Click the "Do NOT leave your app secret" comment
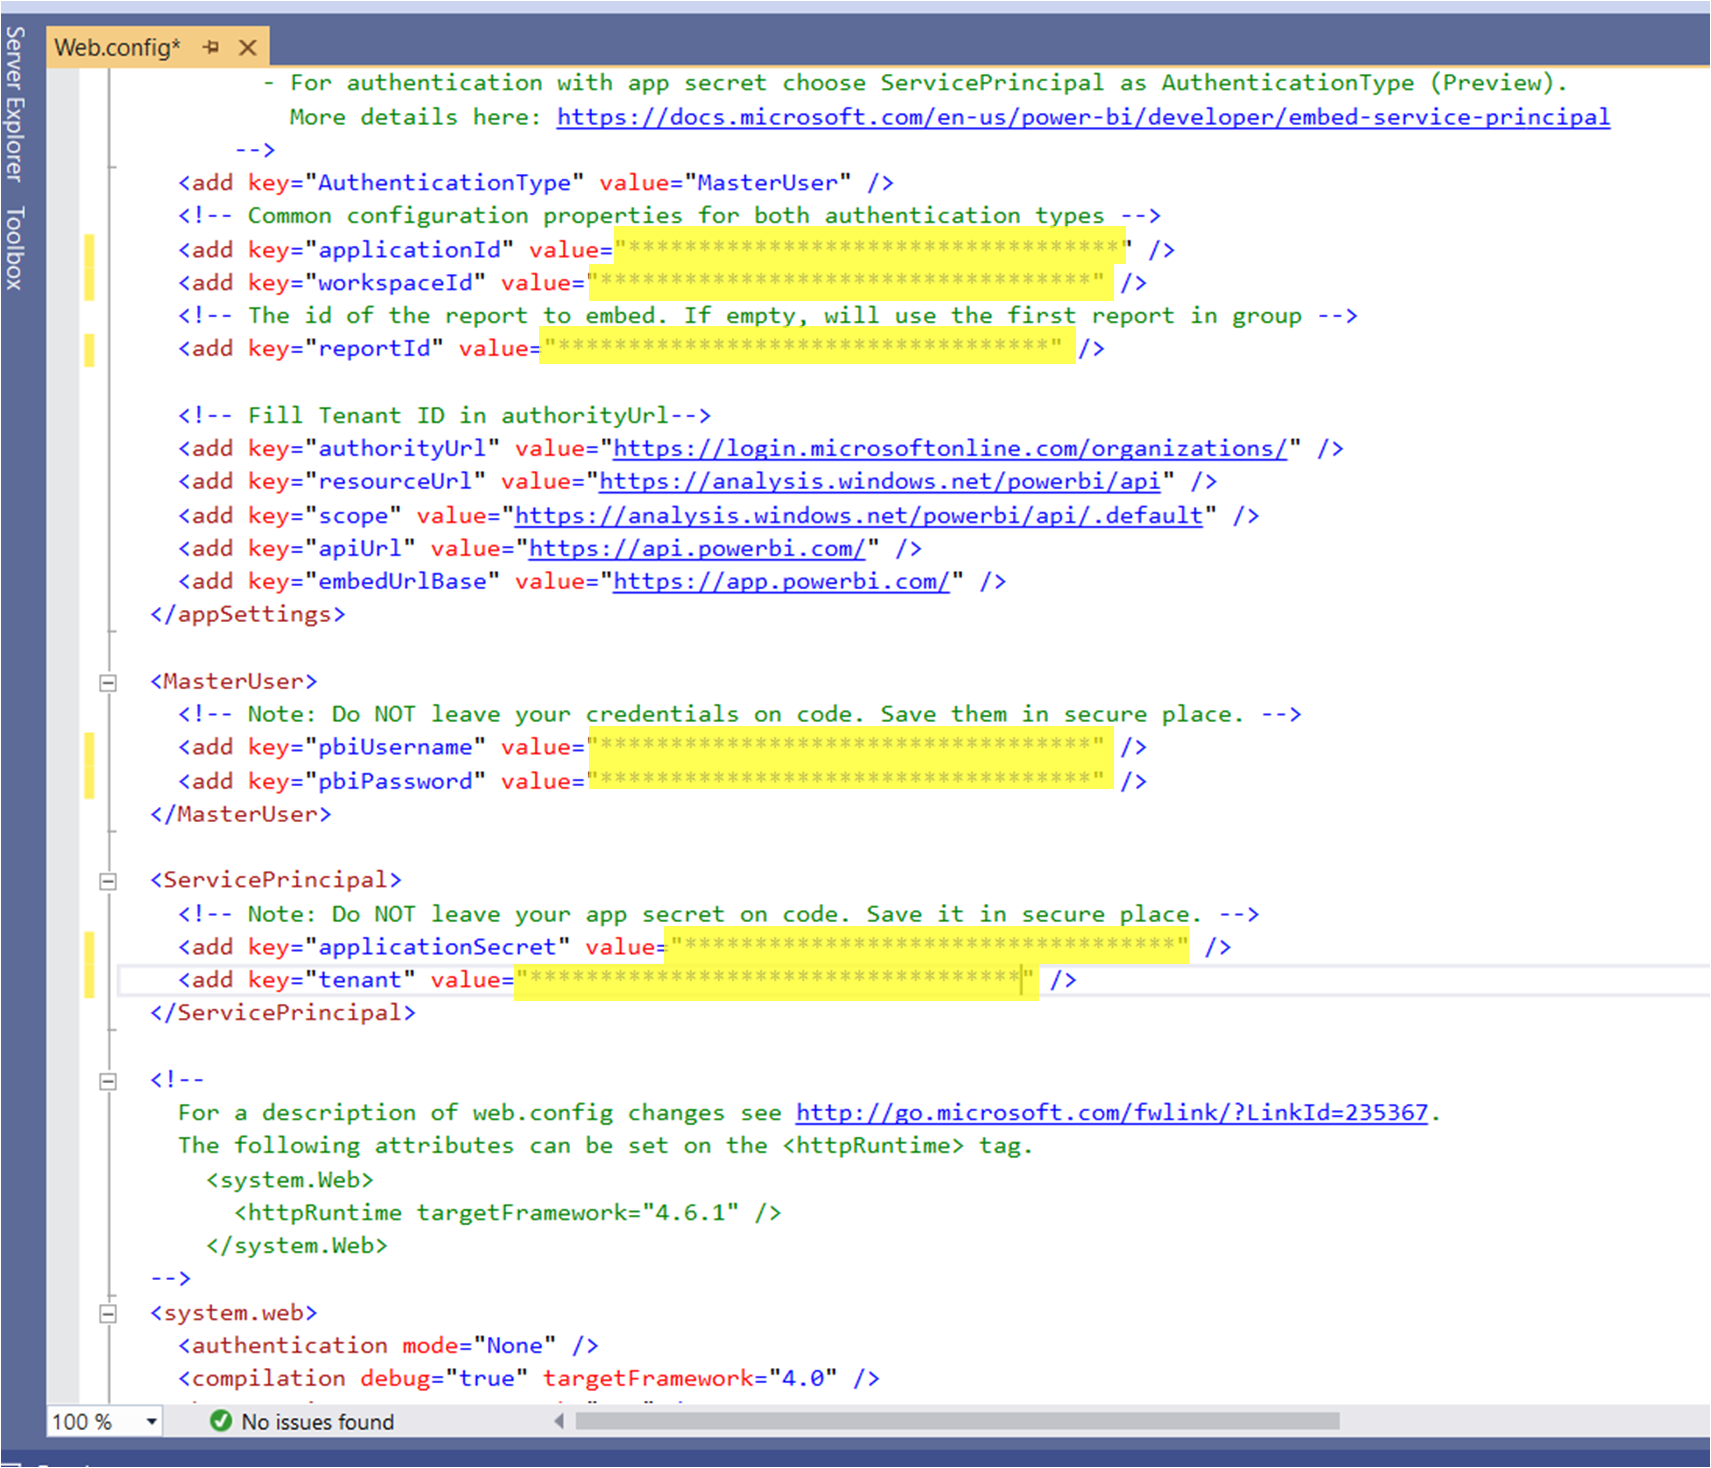 click(719, 914)
